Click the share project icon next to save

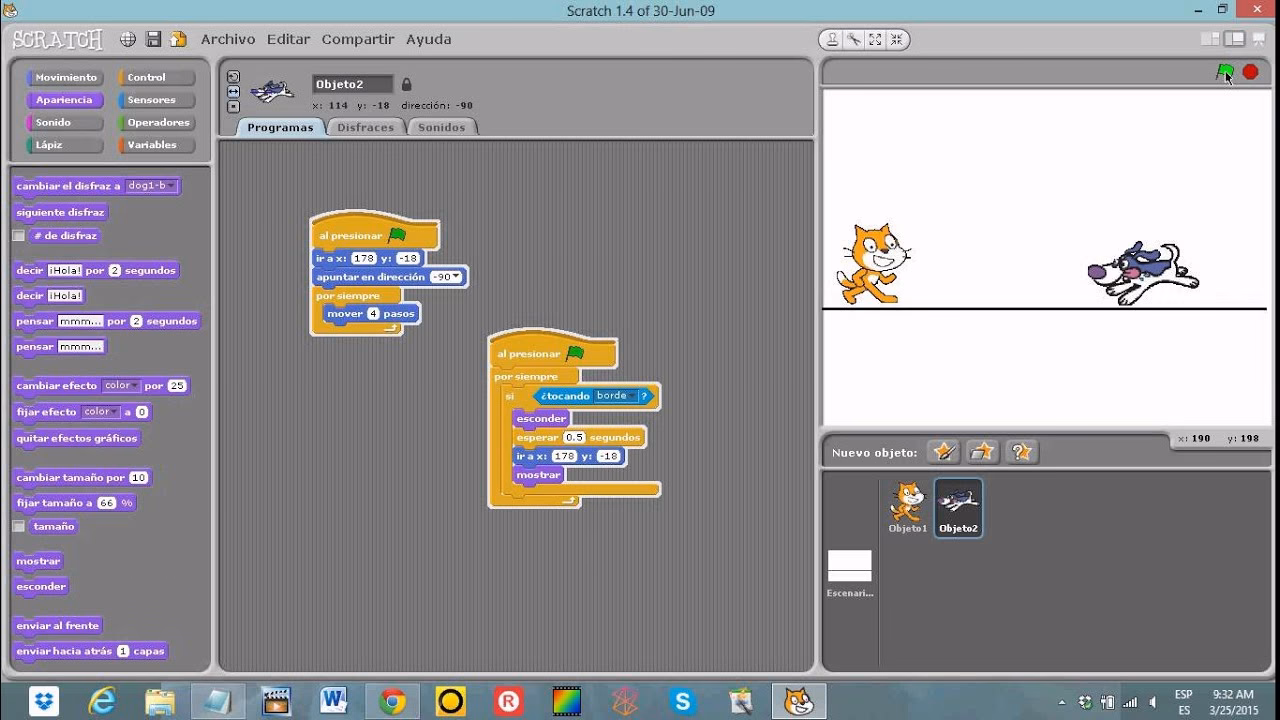(178, 39)
